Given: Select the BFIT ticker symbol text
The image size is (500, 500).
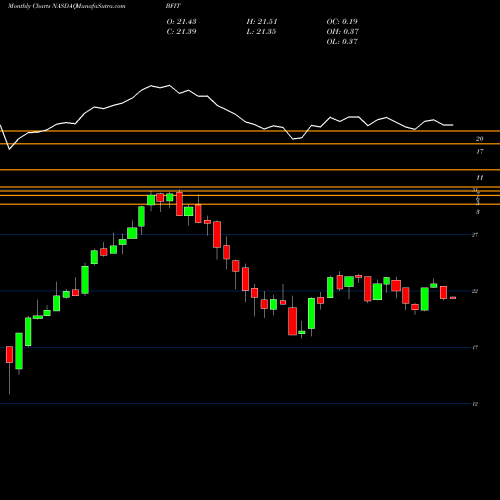Looking at the screenshot, I should click(173, 6).
